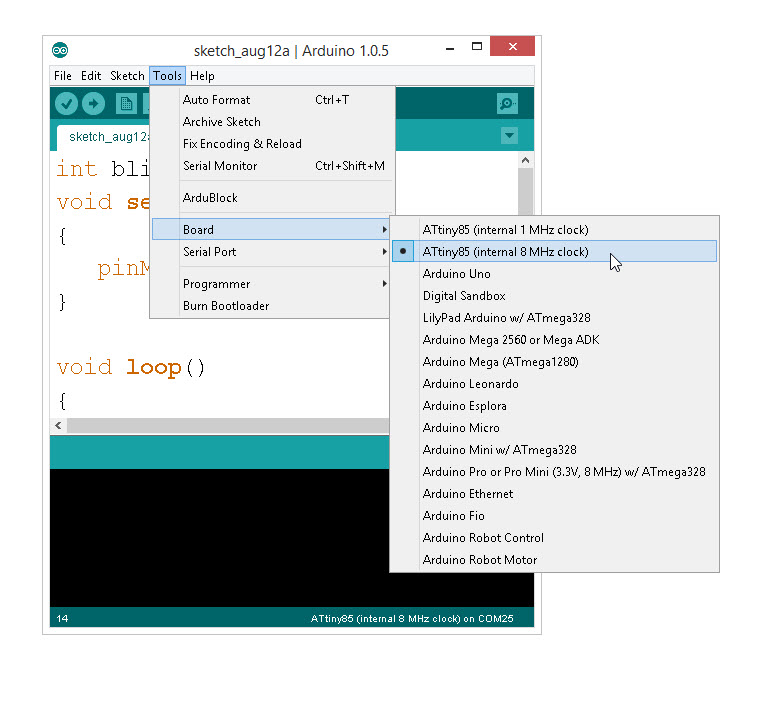The image size is (766, 728).
Task: Close the Arduino window
Action: coord(512,46)
